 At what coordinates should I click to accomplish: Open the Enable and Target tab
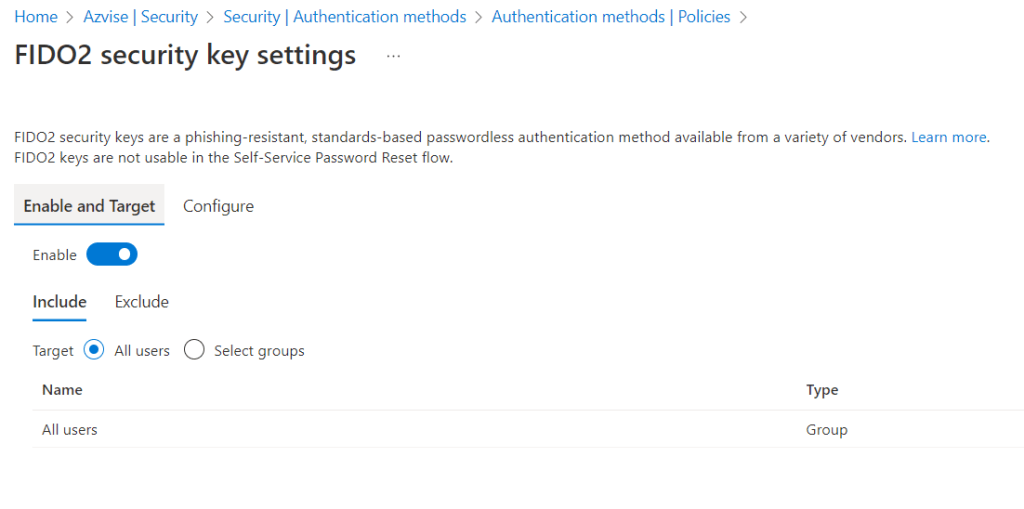point(89,206)
